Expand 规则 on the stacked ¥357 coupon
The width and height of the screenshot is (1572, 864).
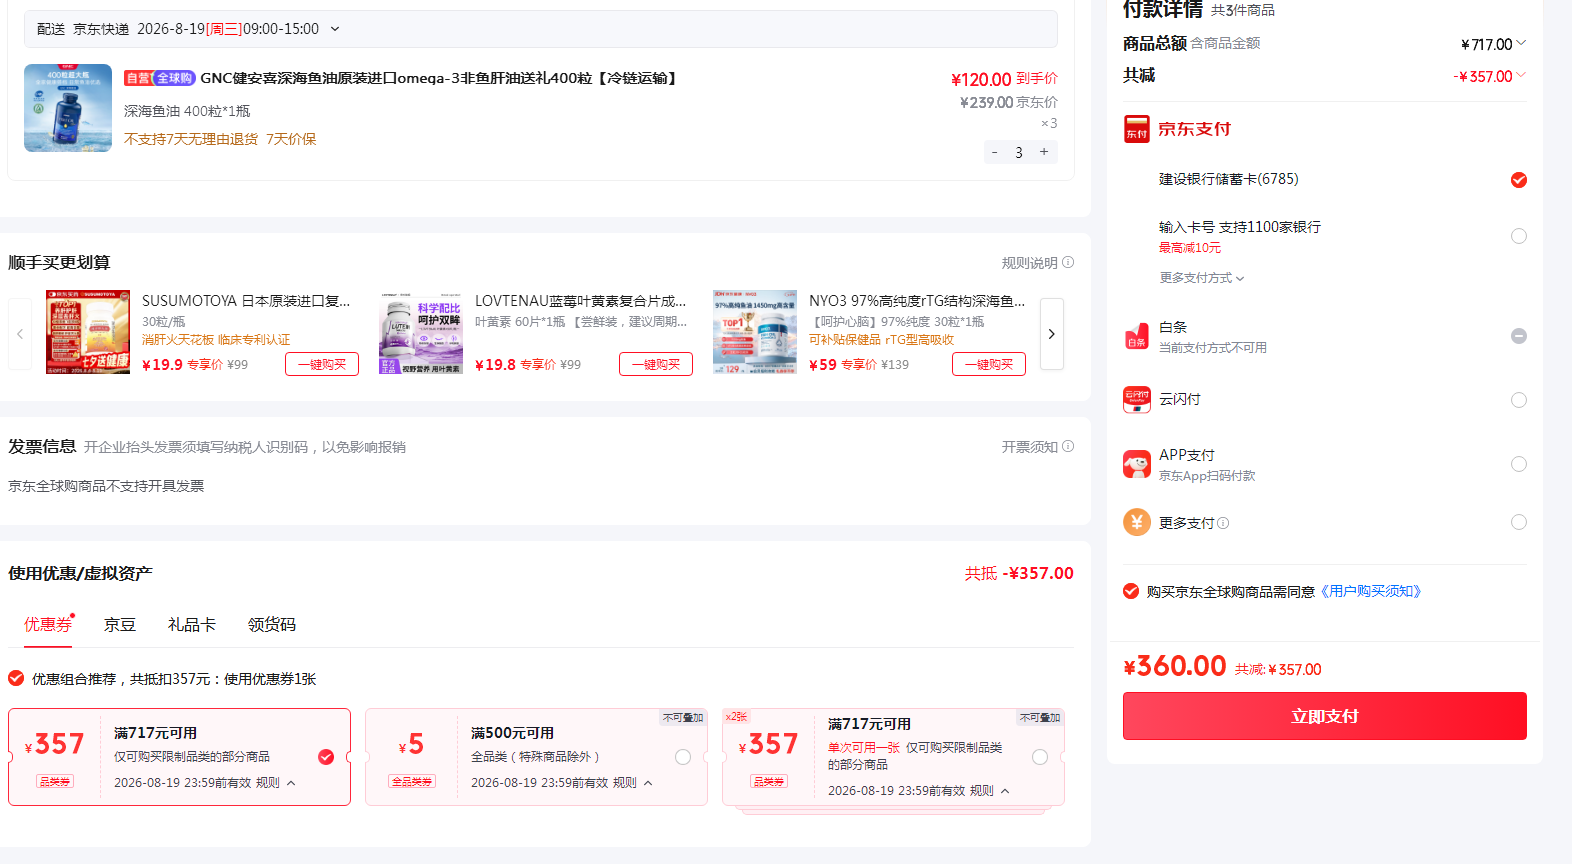990,791
